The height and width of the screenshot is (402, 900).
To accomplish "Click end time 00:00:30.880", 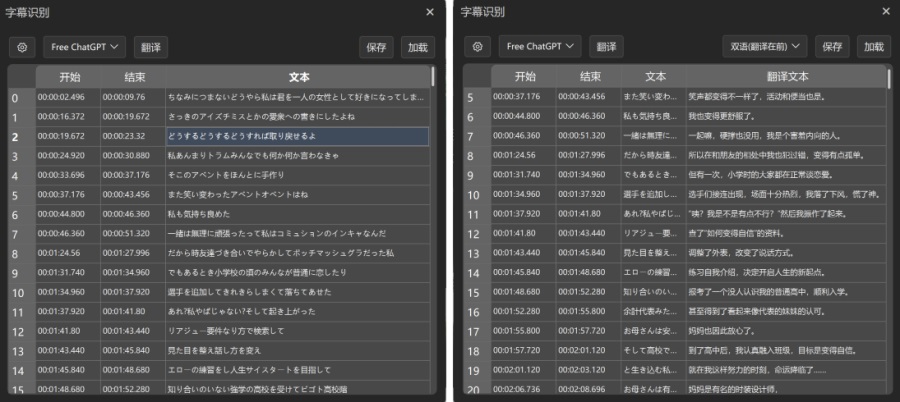I will click(133, 156).
